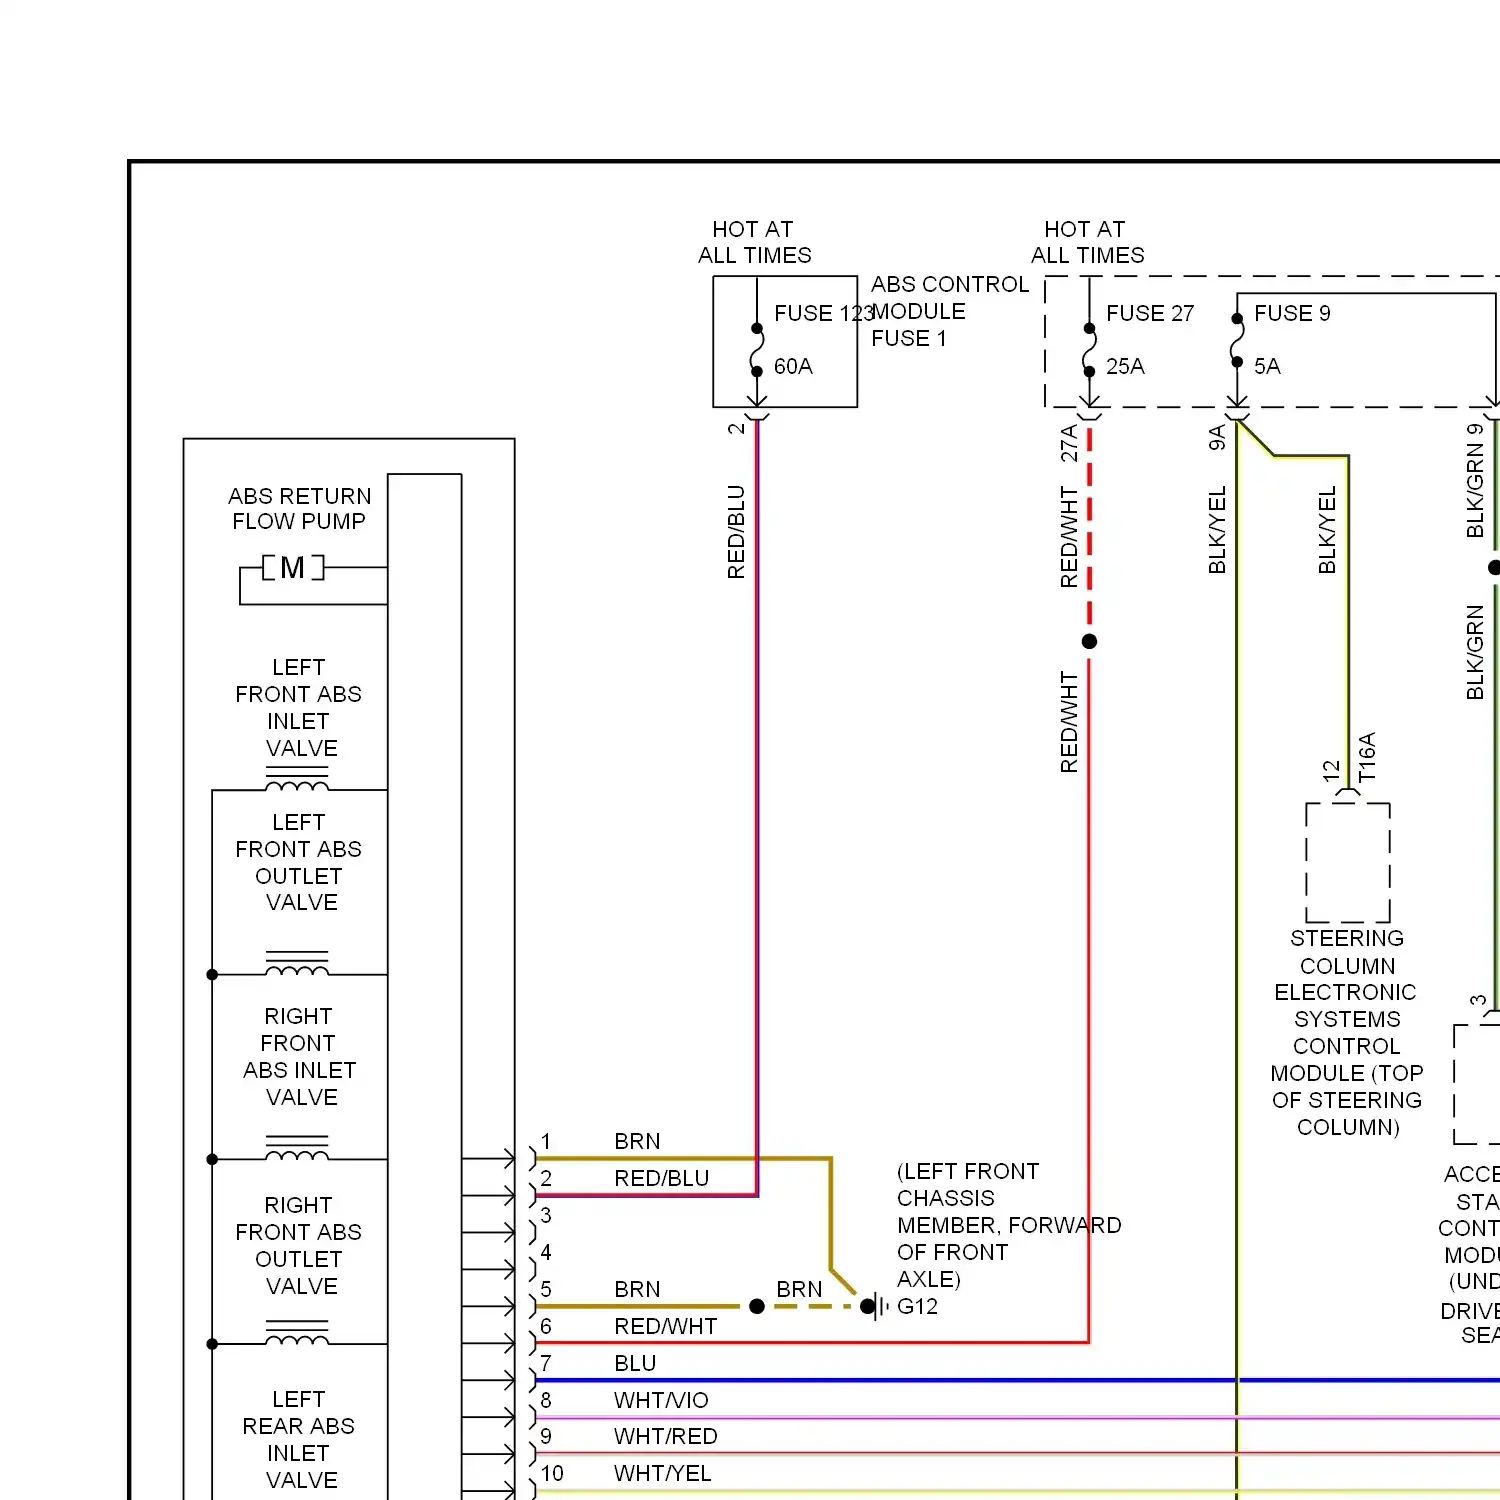Click the WHT/VIO label on pin 8
Screen dimensions: 1500x1500
pos(661,1400)
